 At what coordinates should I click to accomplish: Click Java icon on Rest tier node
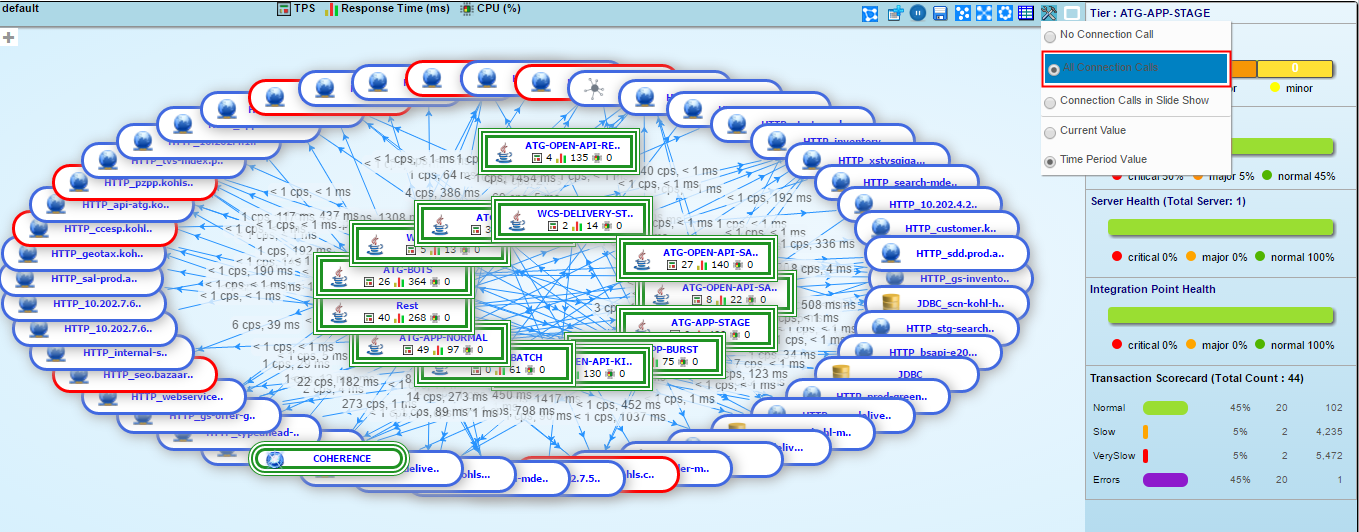[341, 313]
